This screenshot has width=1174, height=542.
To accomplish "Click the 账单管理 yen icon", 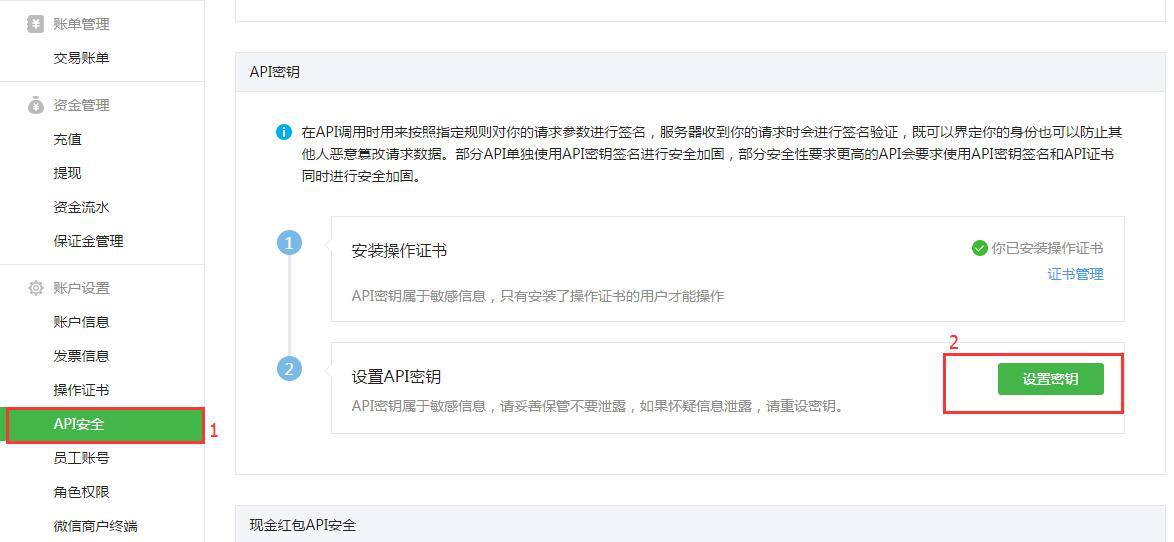I will (x=36, y=24).
